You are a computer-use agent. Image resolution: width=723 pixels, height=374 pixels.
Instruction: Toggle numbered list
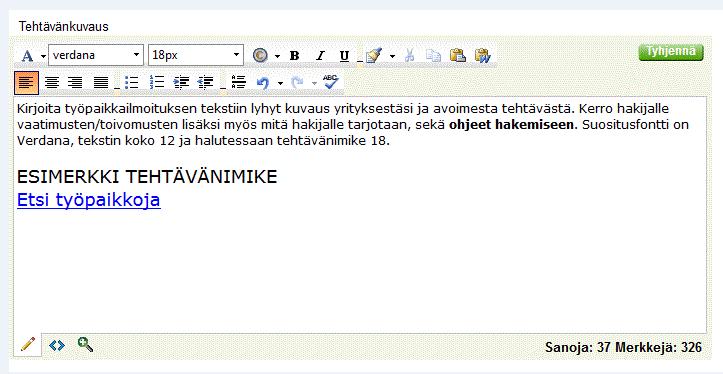[x=157, y=83]
